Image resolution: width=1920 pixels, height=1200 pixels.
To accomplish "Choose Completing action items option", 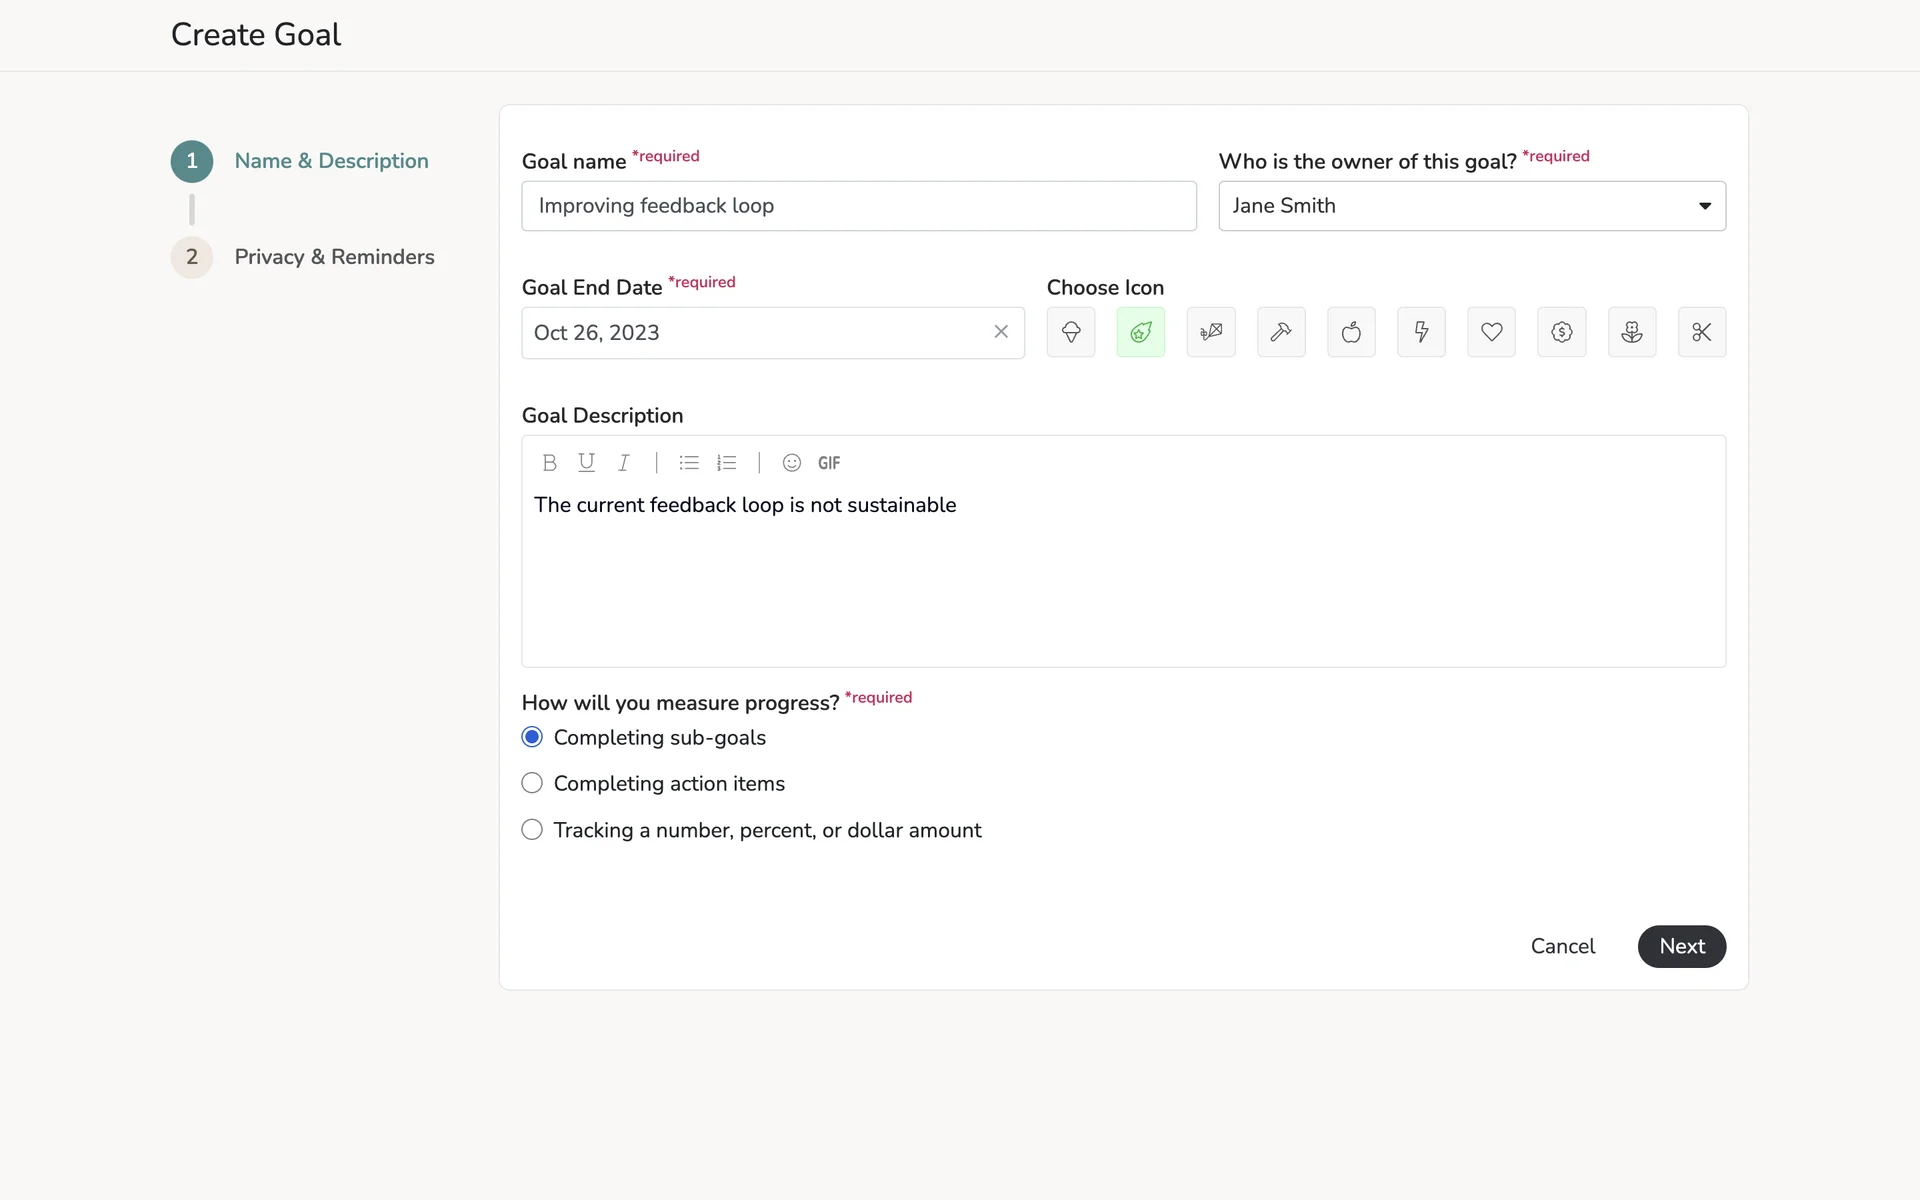I will 532,783.
